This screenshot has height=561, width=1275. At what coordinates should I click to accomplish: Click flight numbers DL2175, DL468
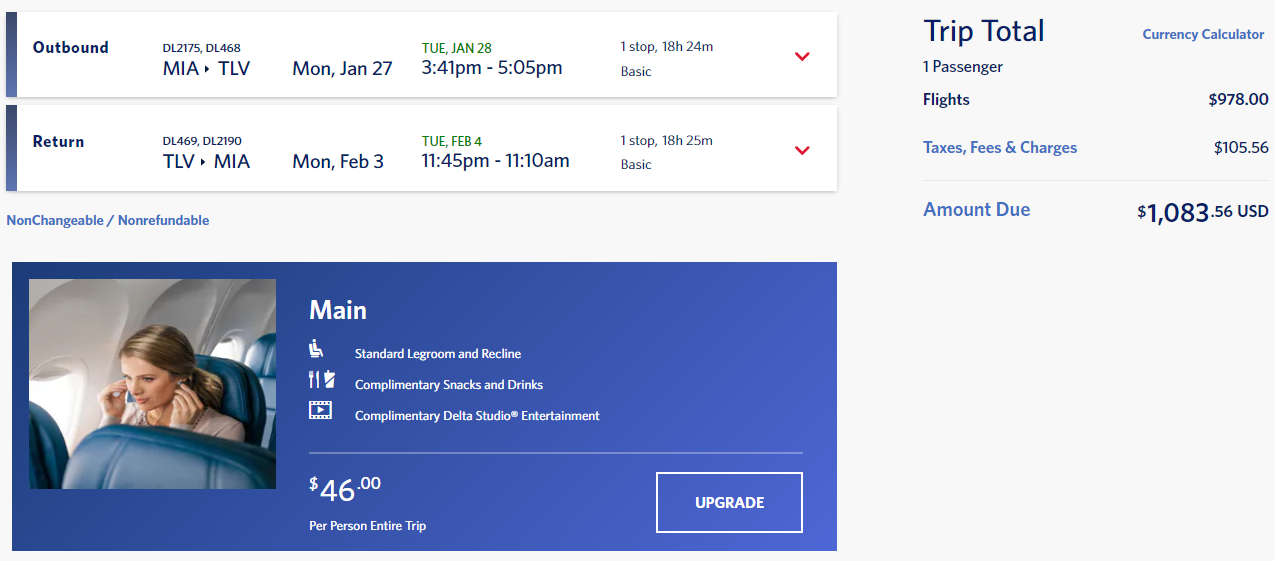click(202, 47)
